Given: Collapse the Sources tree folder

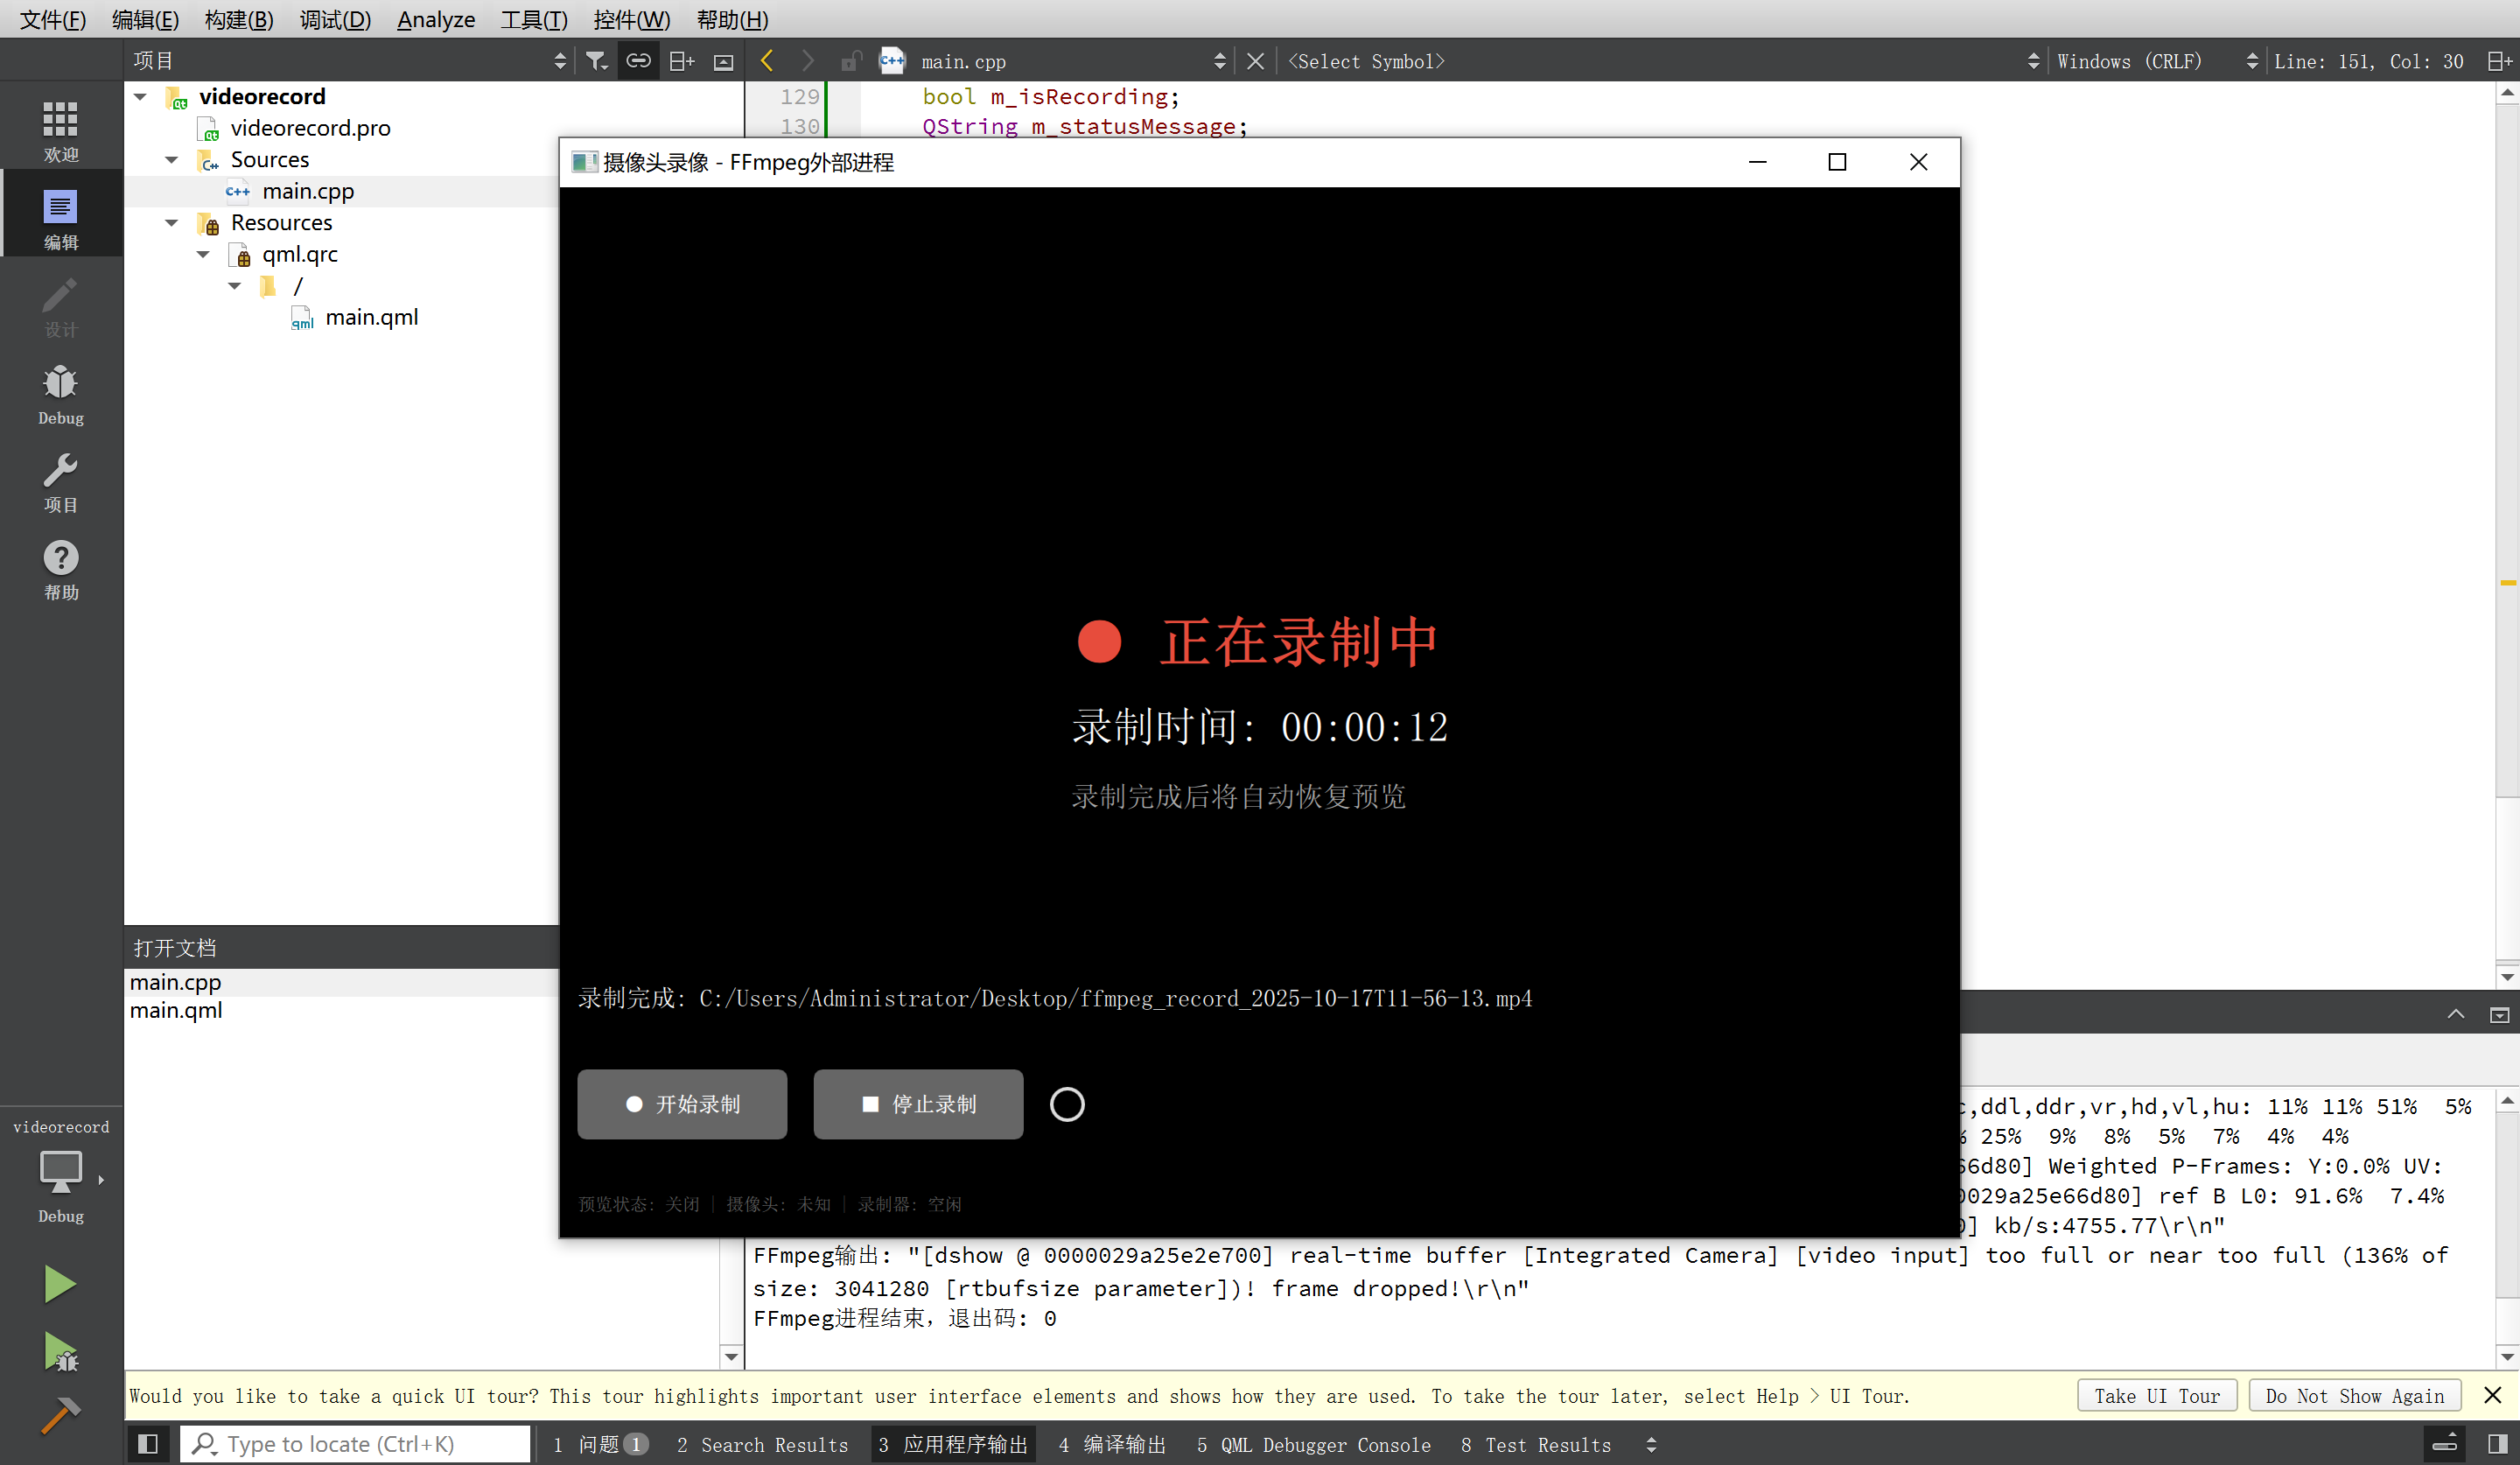Looking at the screenshot, I should [171, 160].
